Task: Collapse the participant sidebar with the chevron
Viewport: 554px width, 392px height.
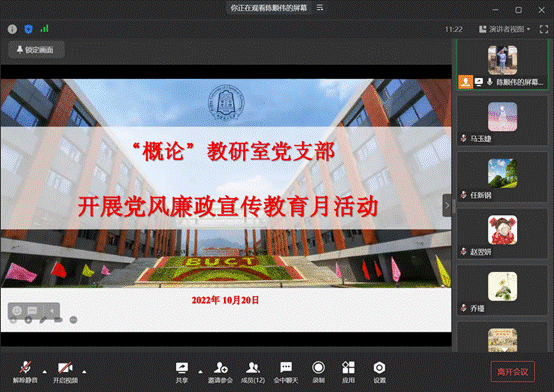Action: tap(447, 205)
